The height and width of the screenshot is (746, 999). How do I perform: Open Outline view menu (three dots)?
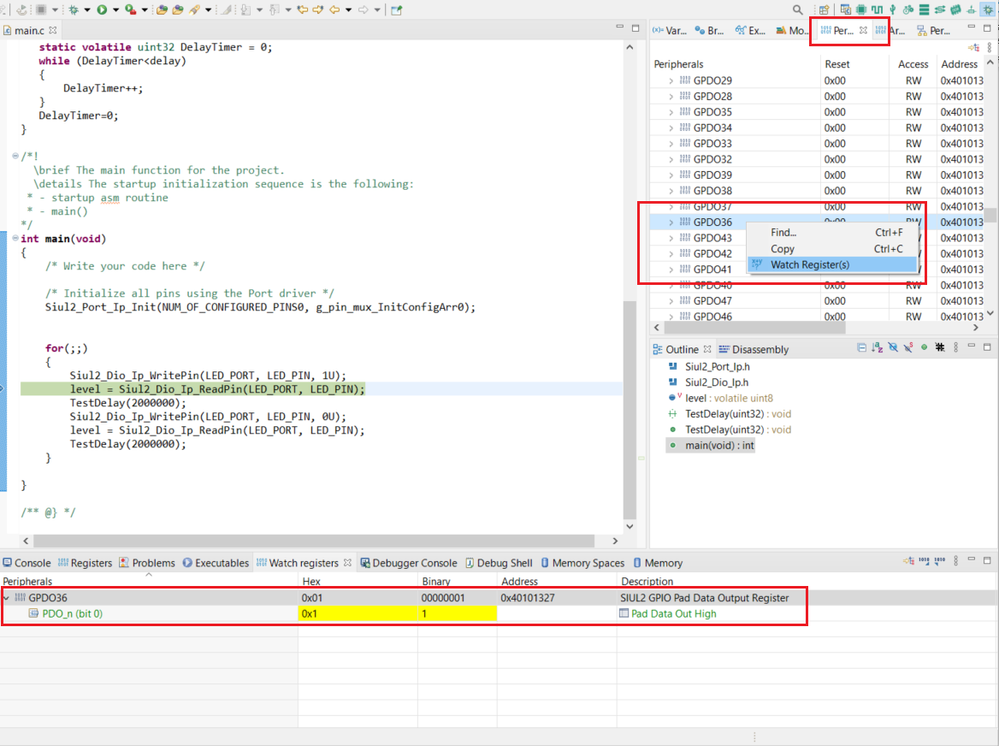tap(956, 347)
